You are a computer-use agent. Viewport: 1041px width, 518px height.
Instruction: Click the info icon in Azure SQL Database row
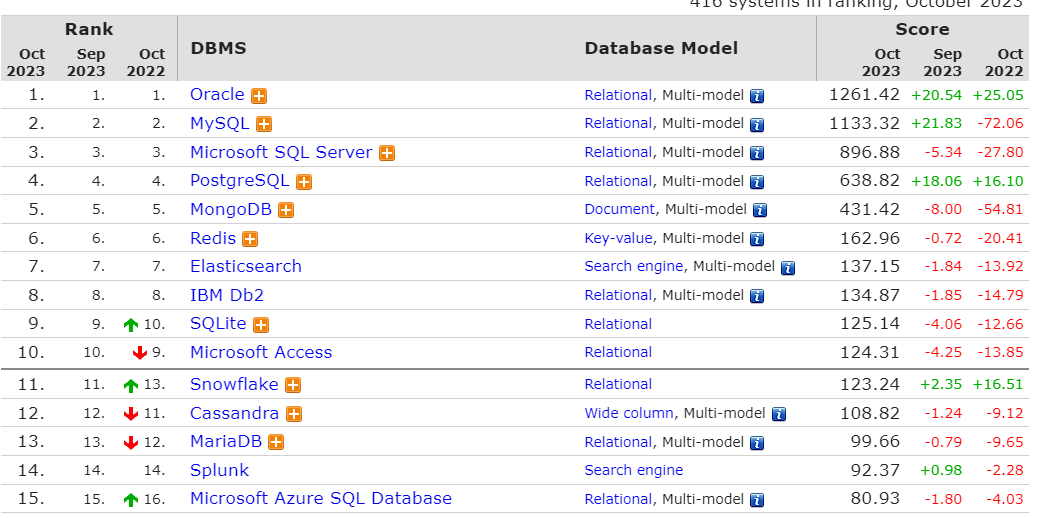(x=757, y=500)
